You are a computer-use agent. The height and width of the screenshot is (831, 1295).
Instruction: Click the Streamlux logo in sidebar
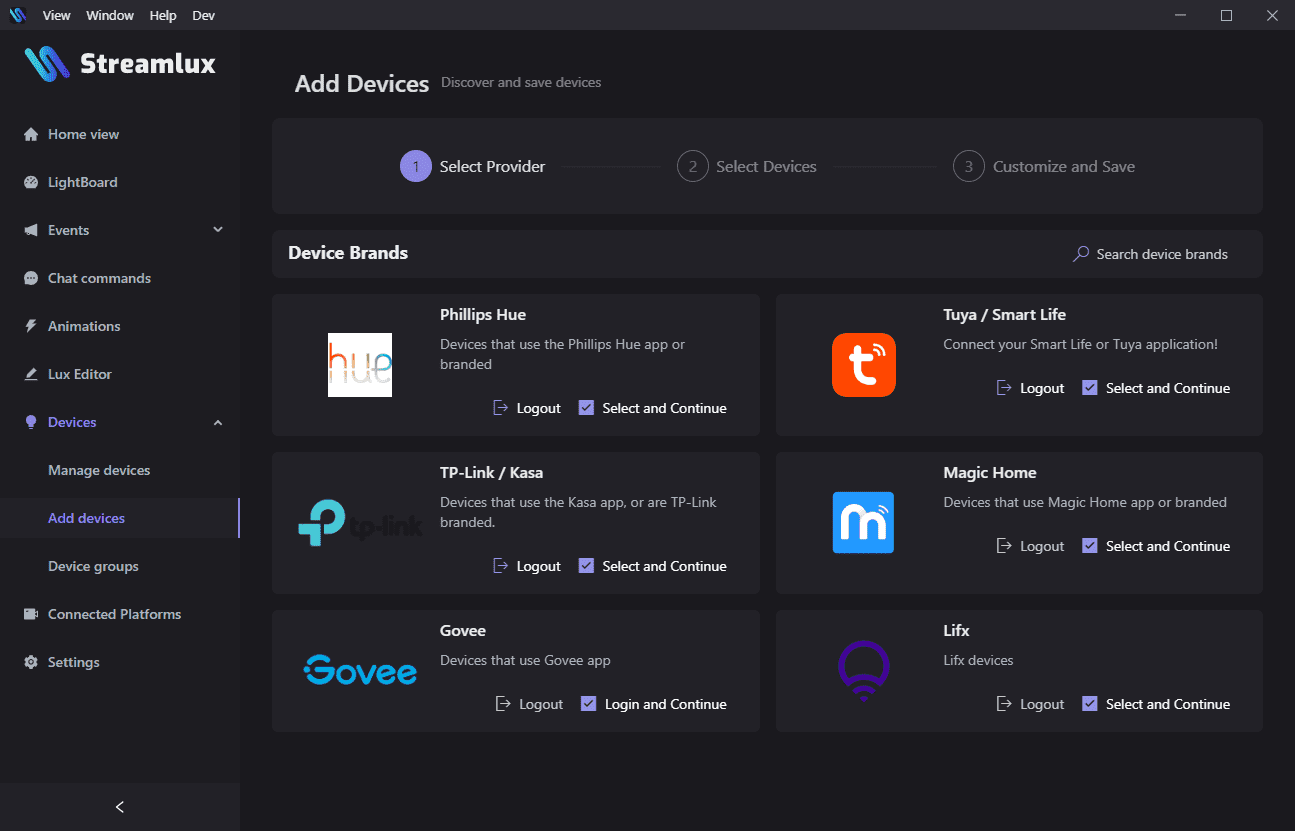(x=120, y=65)
